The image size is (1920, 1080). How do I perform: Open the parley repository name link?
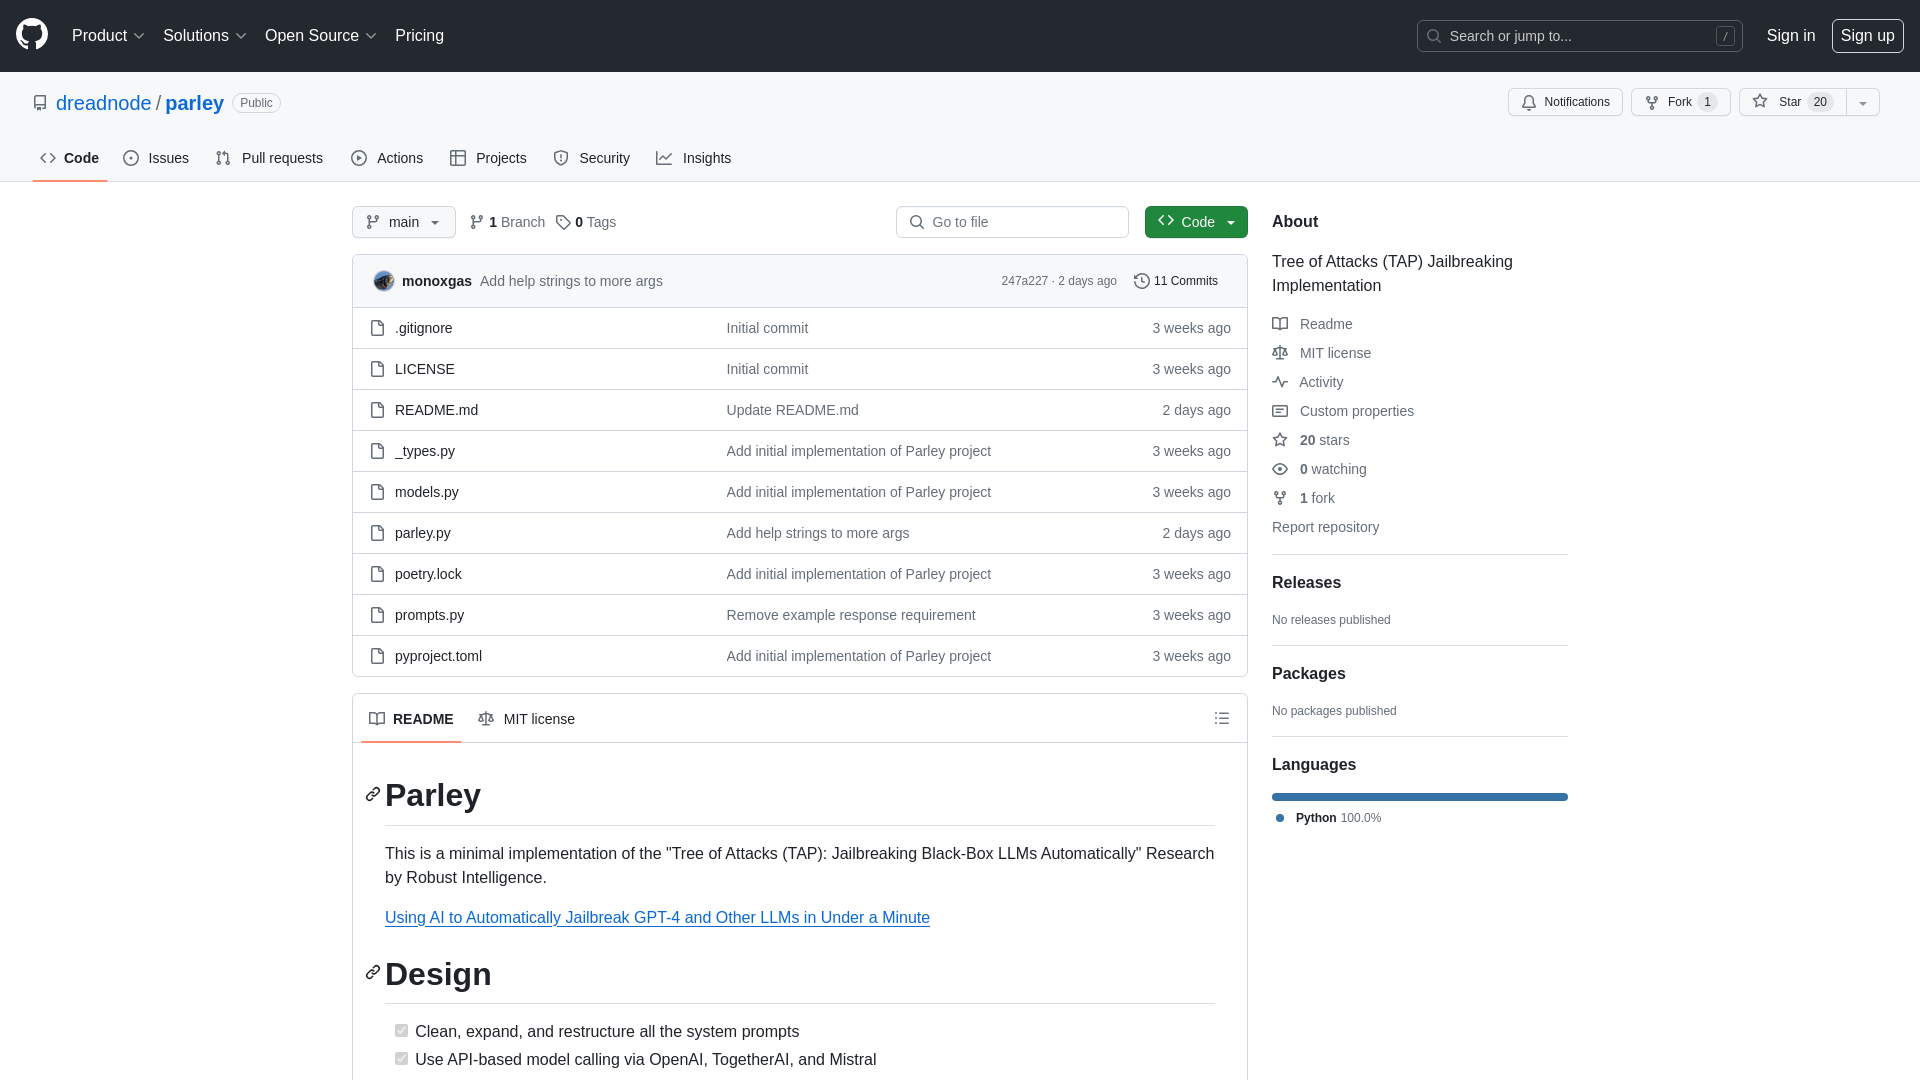(x=194, y=103)
